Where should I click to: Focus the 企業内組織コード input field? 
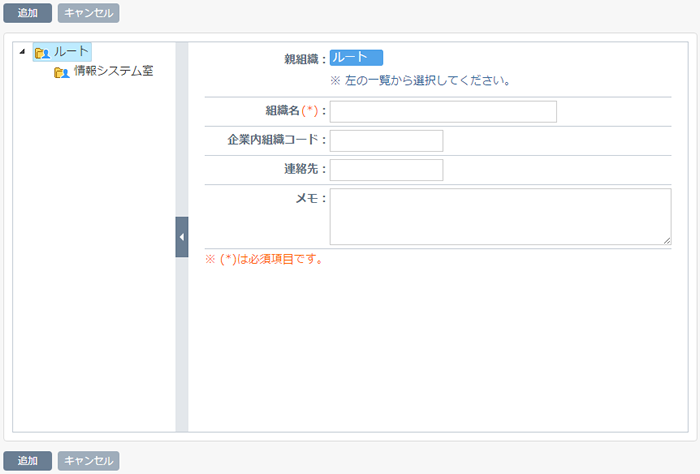point(386,141)
